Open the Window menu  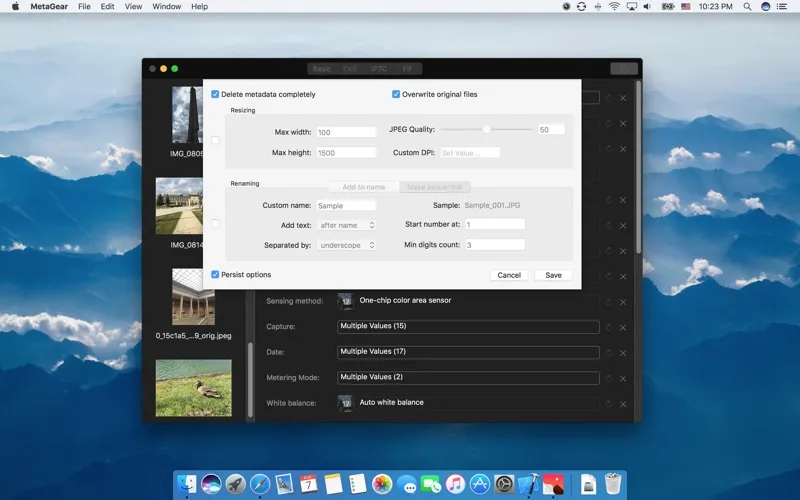(166, 7)
